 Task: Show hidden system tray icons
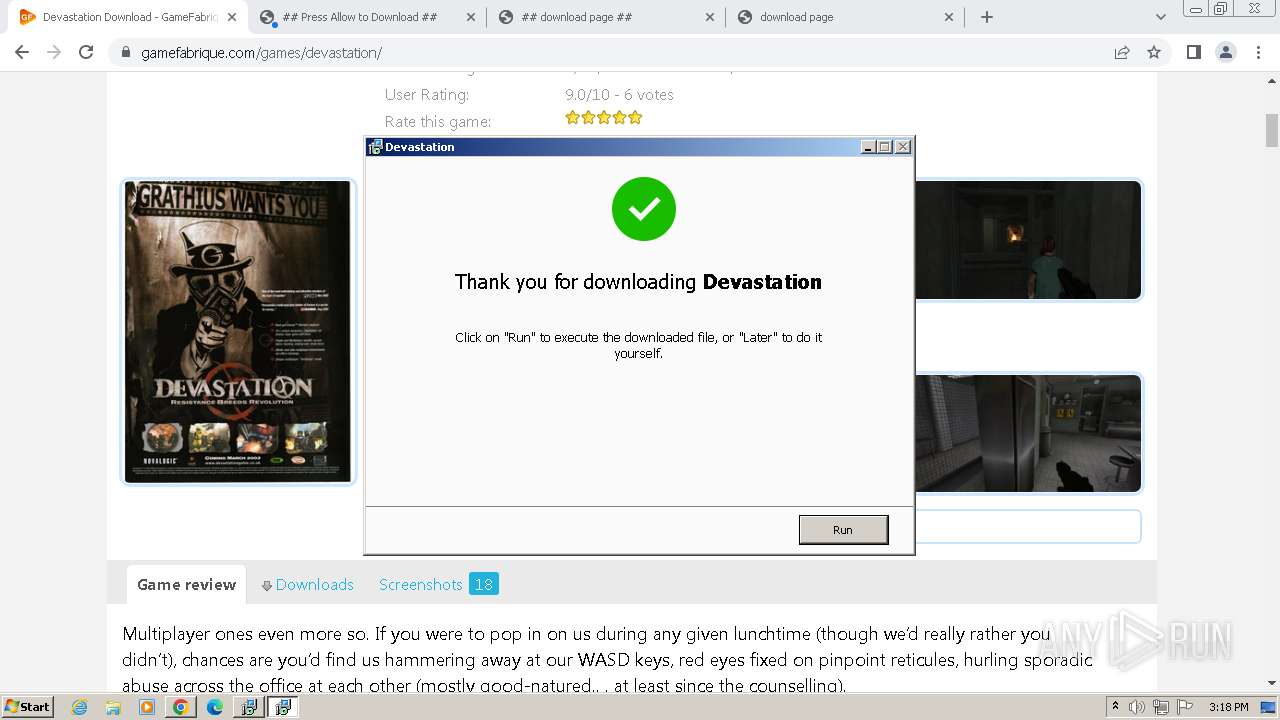pyautogui.click(x=1116, y=707)
